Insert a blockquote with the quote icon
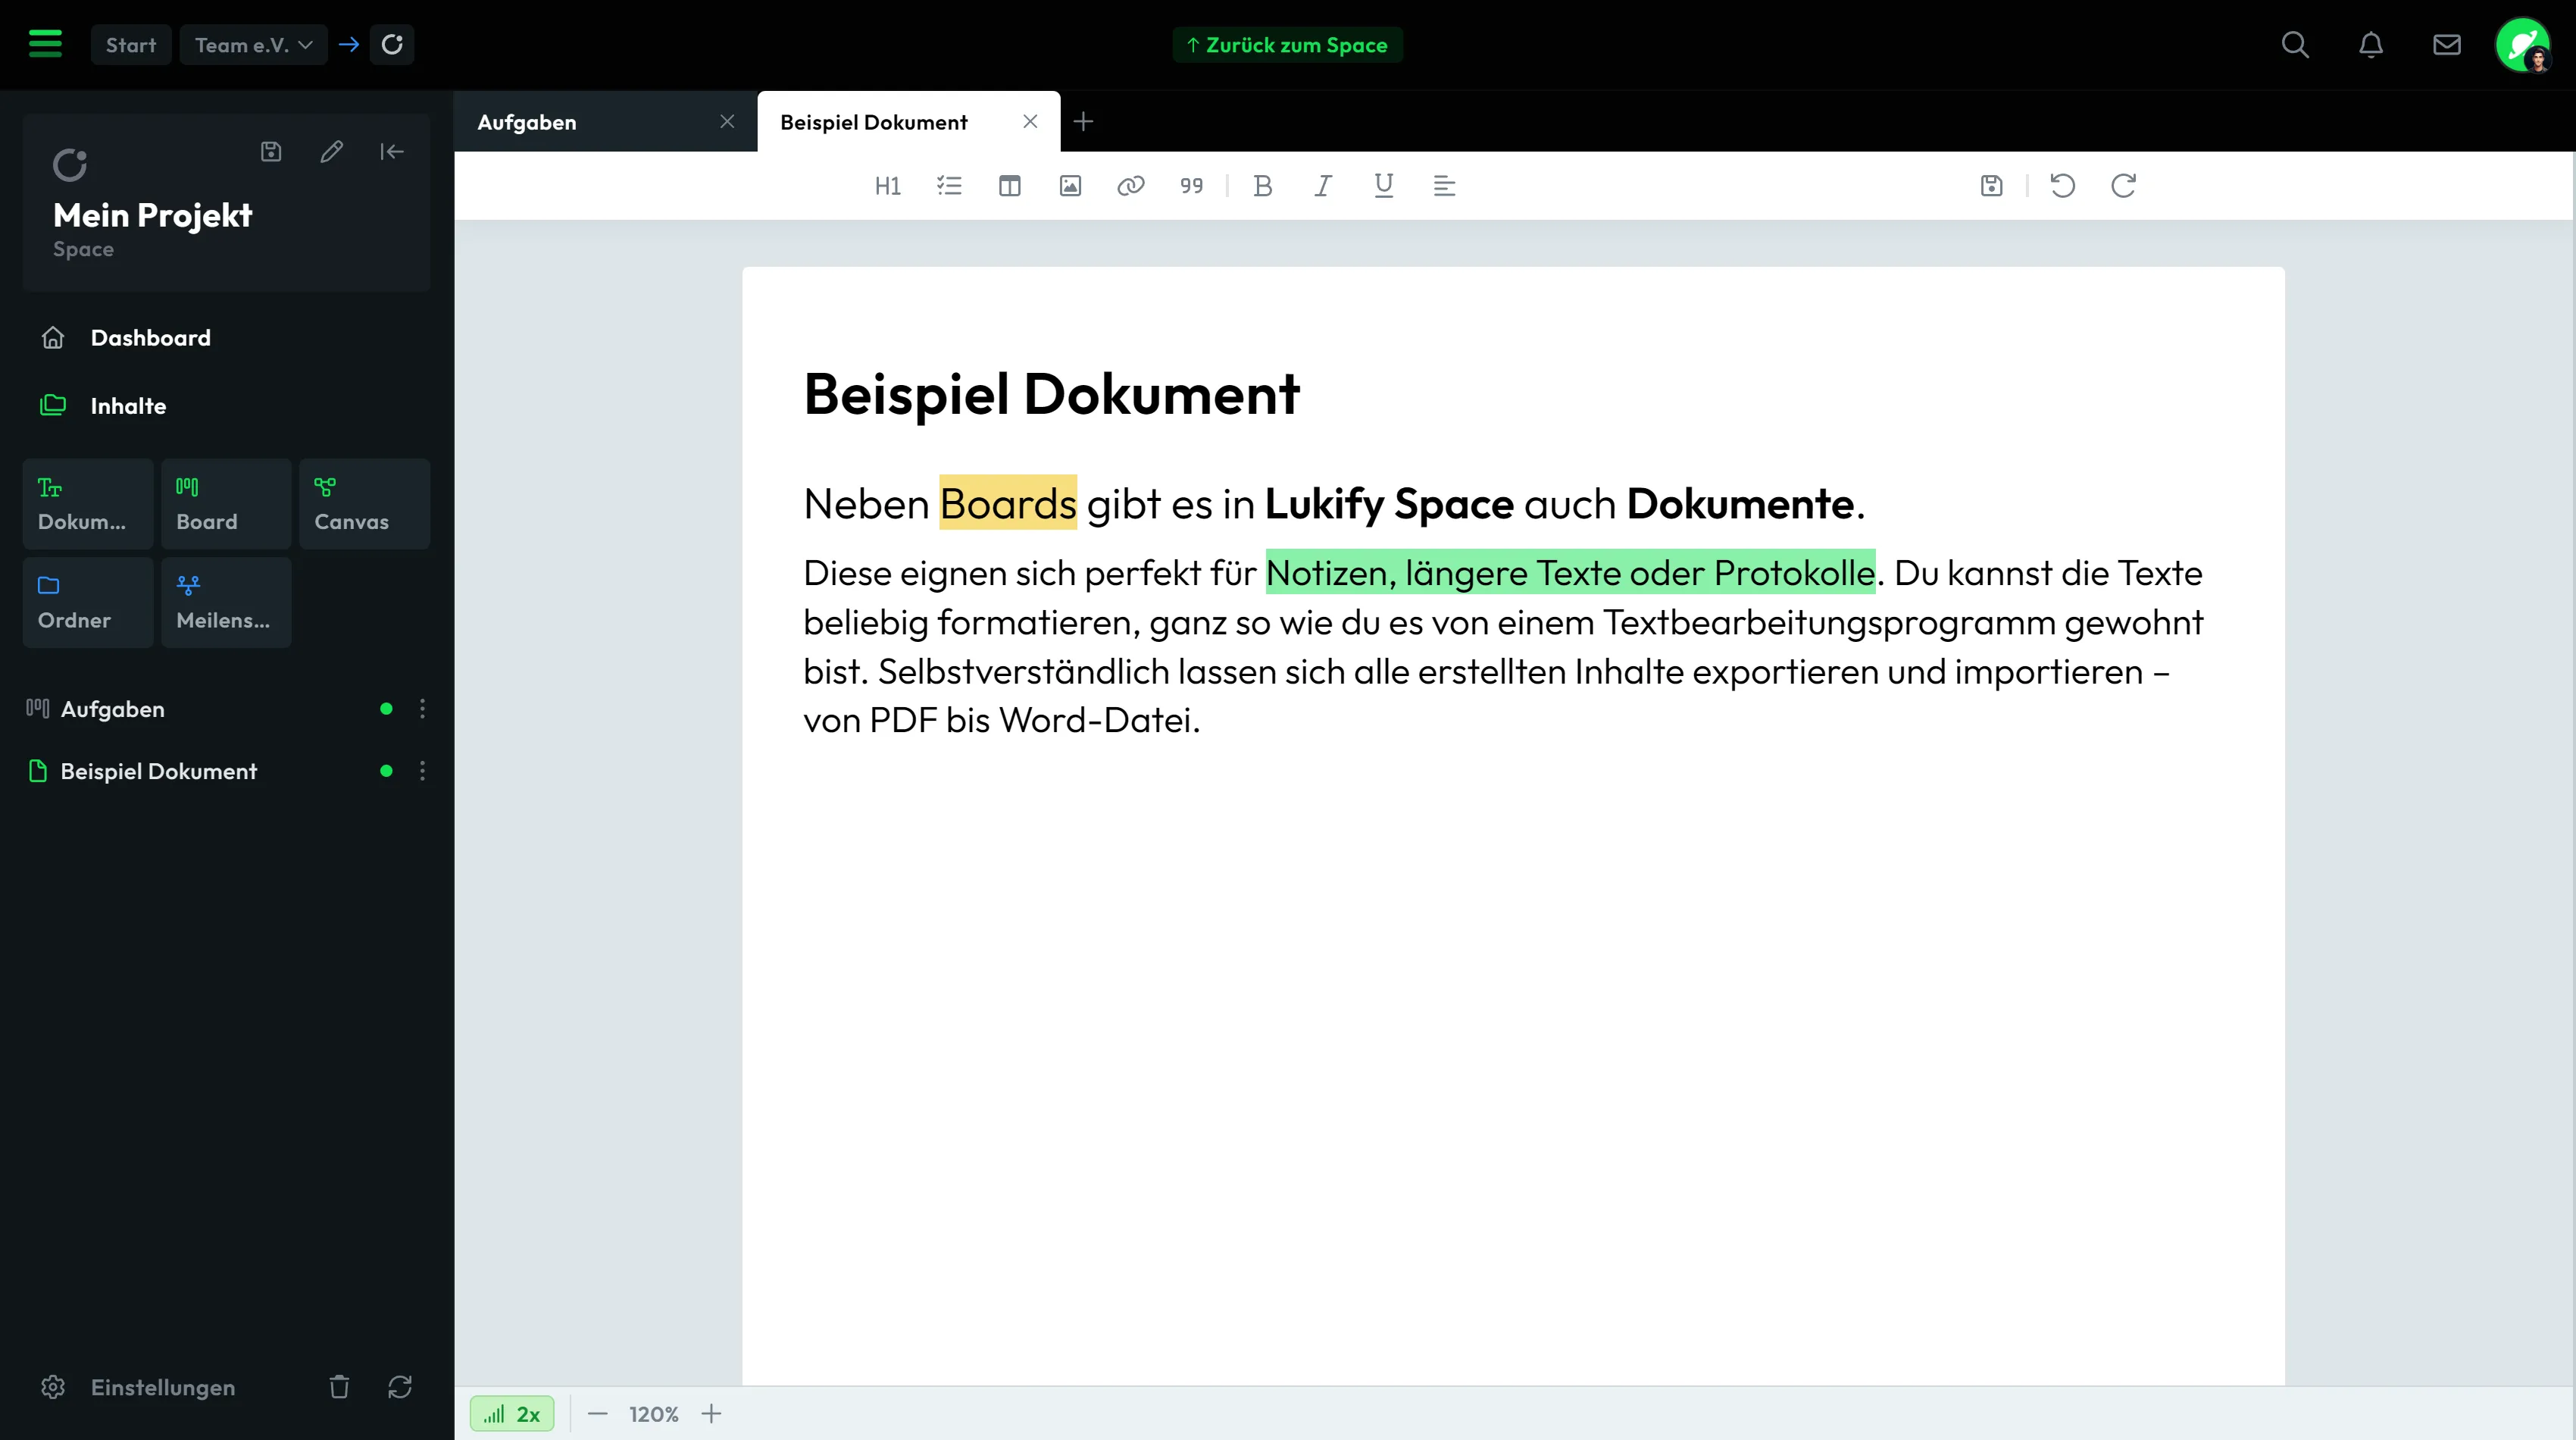 point(1191,186)
